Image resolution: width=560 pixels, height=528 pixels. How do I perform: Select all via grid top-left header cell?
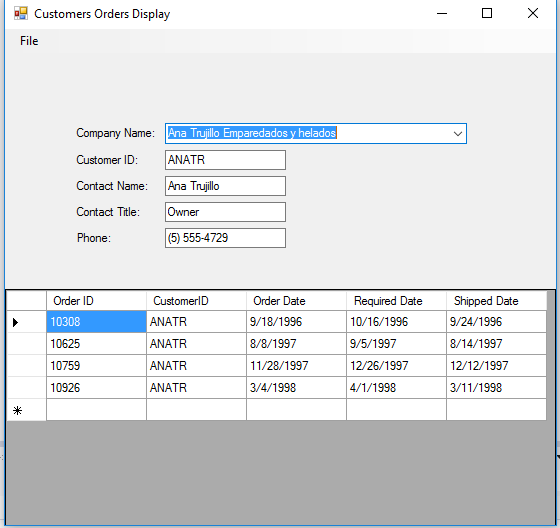pyautogui.click(x=27, y=301)
